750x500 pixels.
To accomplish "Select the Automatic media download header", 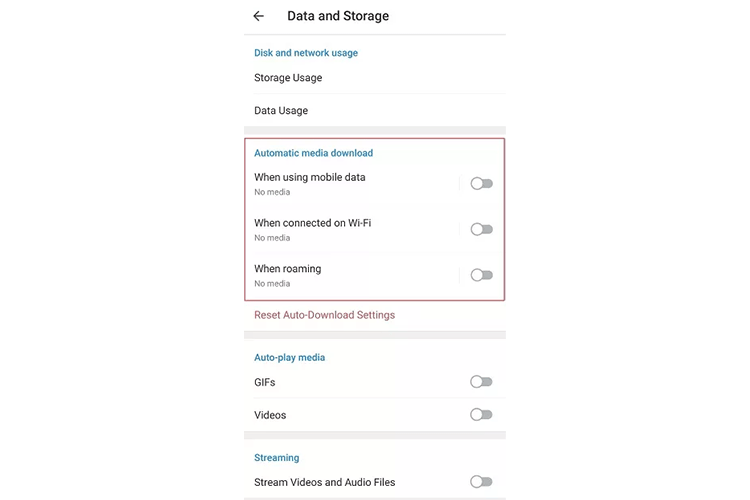I will [313, 153].
